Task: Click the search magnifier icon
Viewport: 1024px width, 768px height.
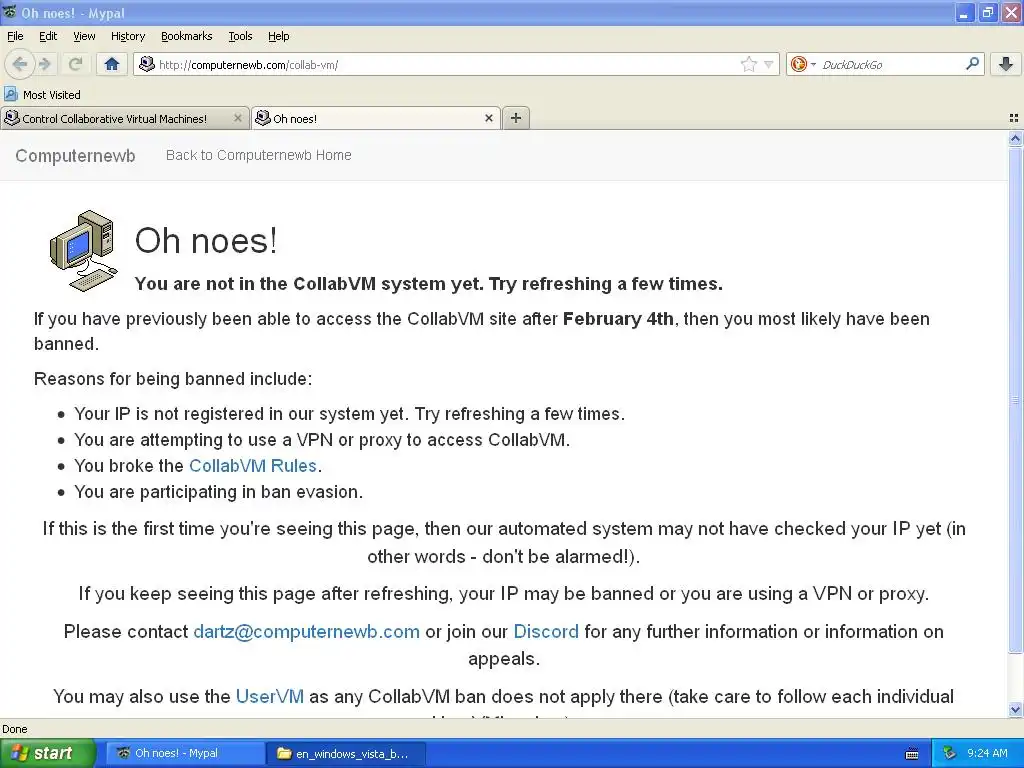Action: tap(972, 64)
